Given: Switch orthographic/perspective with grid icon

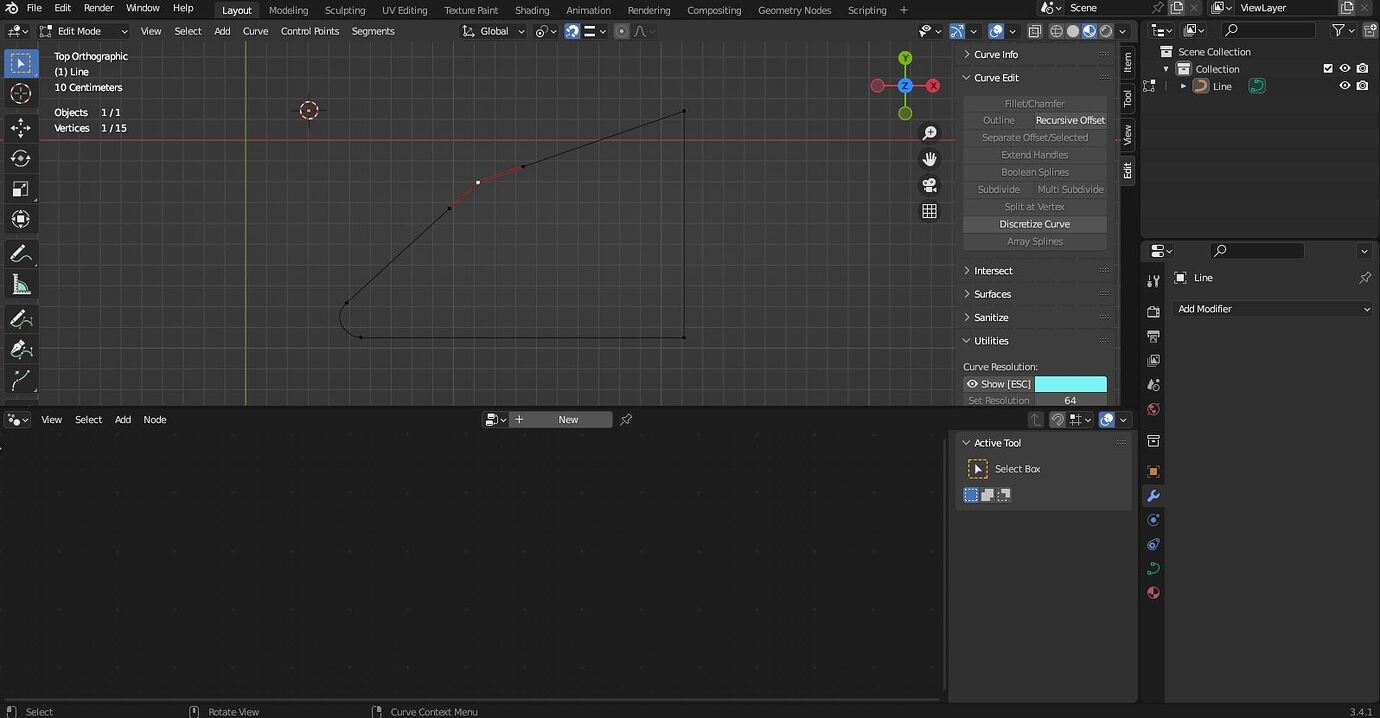Looking at the screenshot, I should pyautogui.click(x=930, y=211).
